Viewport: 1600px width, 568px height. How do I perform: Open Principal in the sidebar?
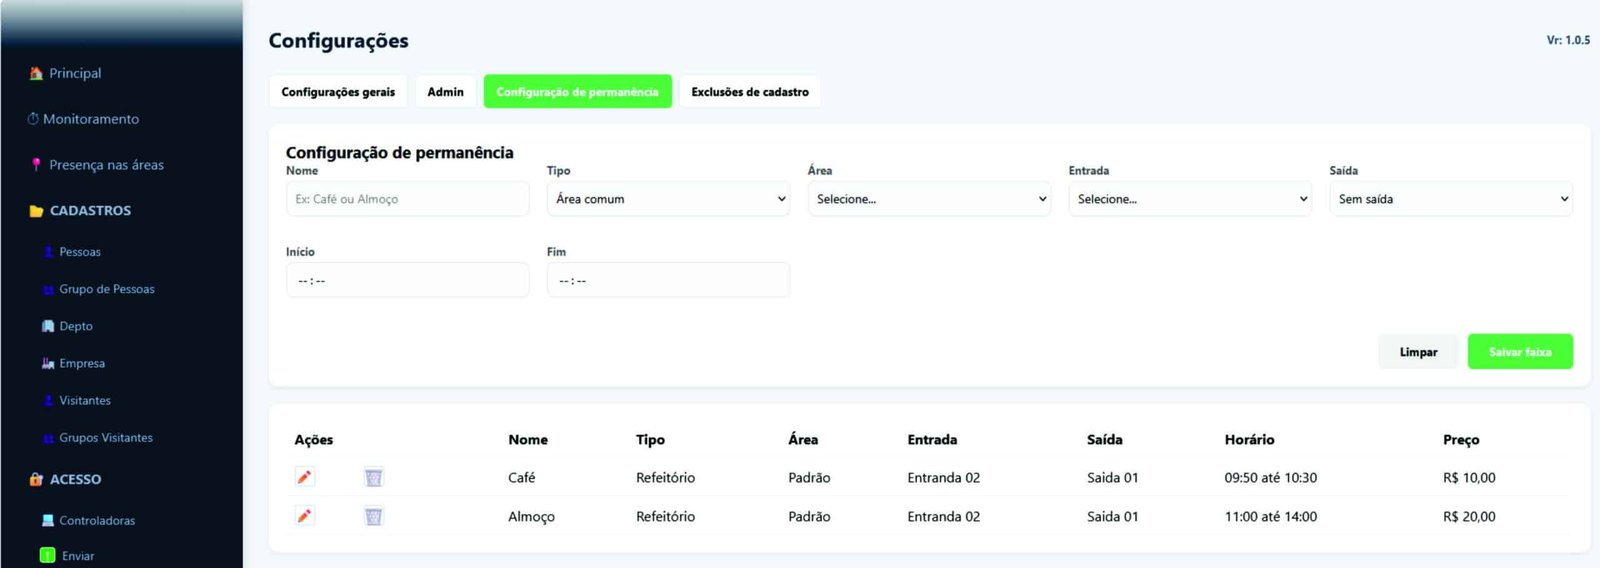75,73
